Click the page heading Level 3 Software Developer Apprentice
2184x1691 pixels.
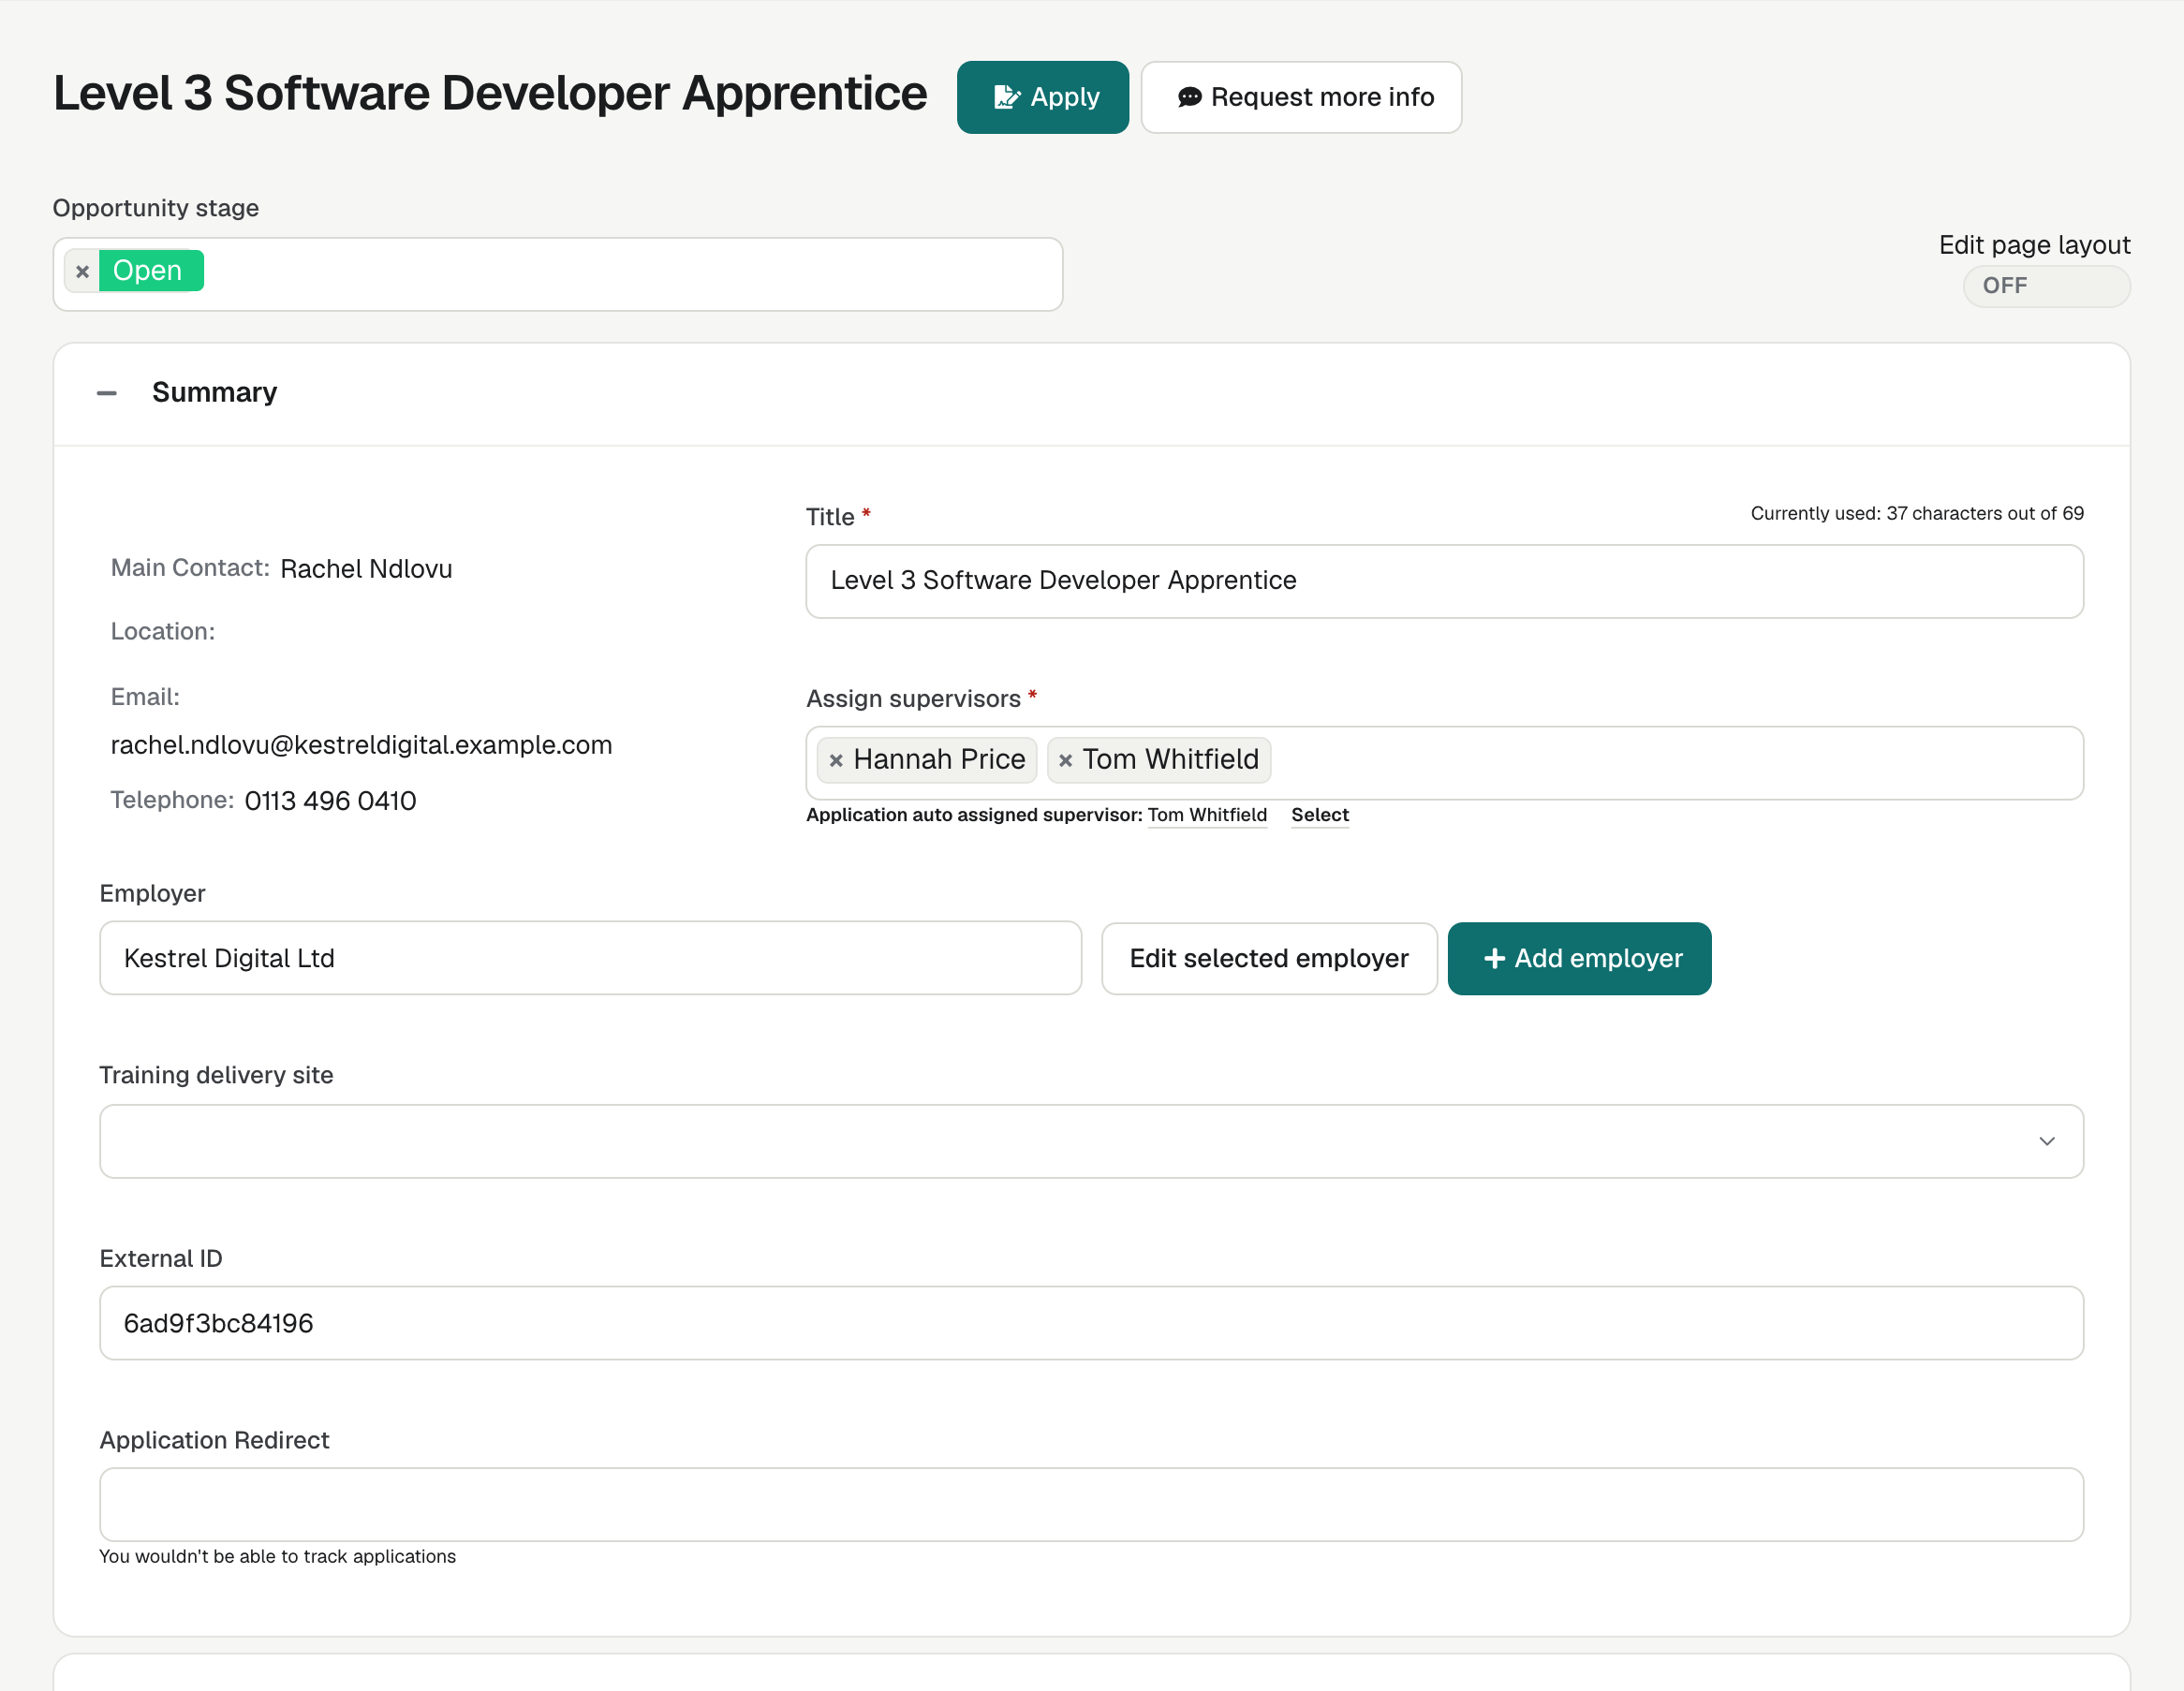[x=490, y=93]
